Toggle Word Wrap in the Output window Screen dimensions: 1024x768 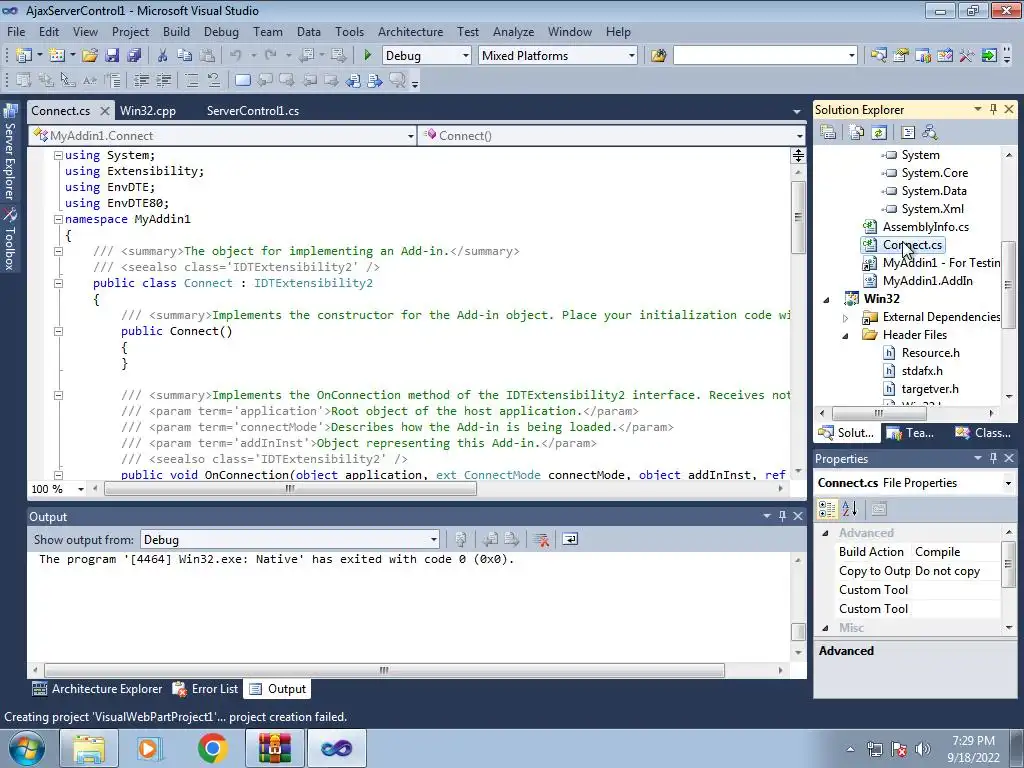tap(570, 539)
